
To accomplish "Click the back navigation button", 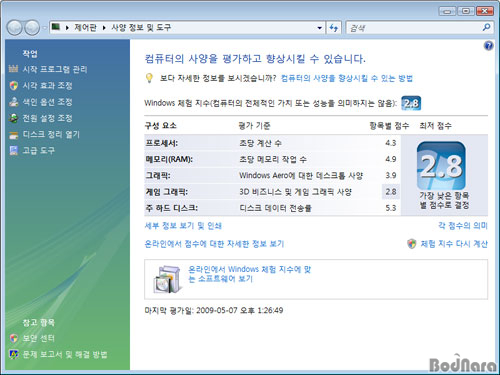I will coord(15,28).
